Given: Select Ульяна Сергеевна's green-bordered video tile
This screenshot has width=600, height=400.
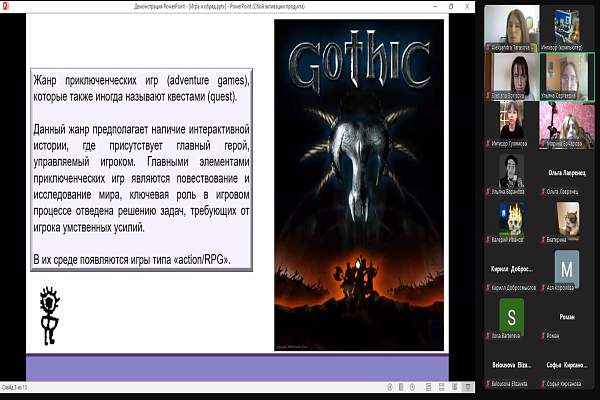Looking at the screenshot, I should tap(567, 77).
